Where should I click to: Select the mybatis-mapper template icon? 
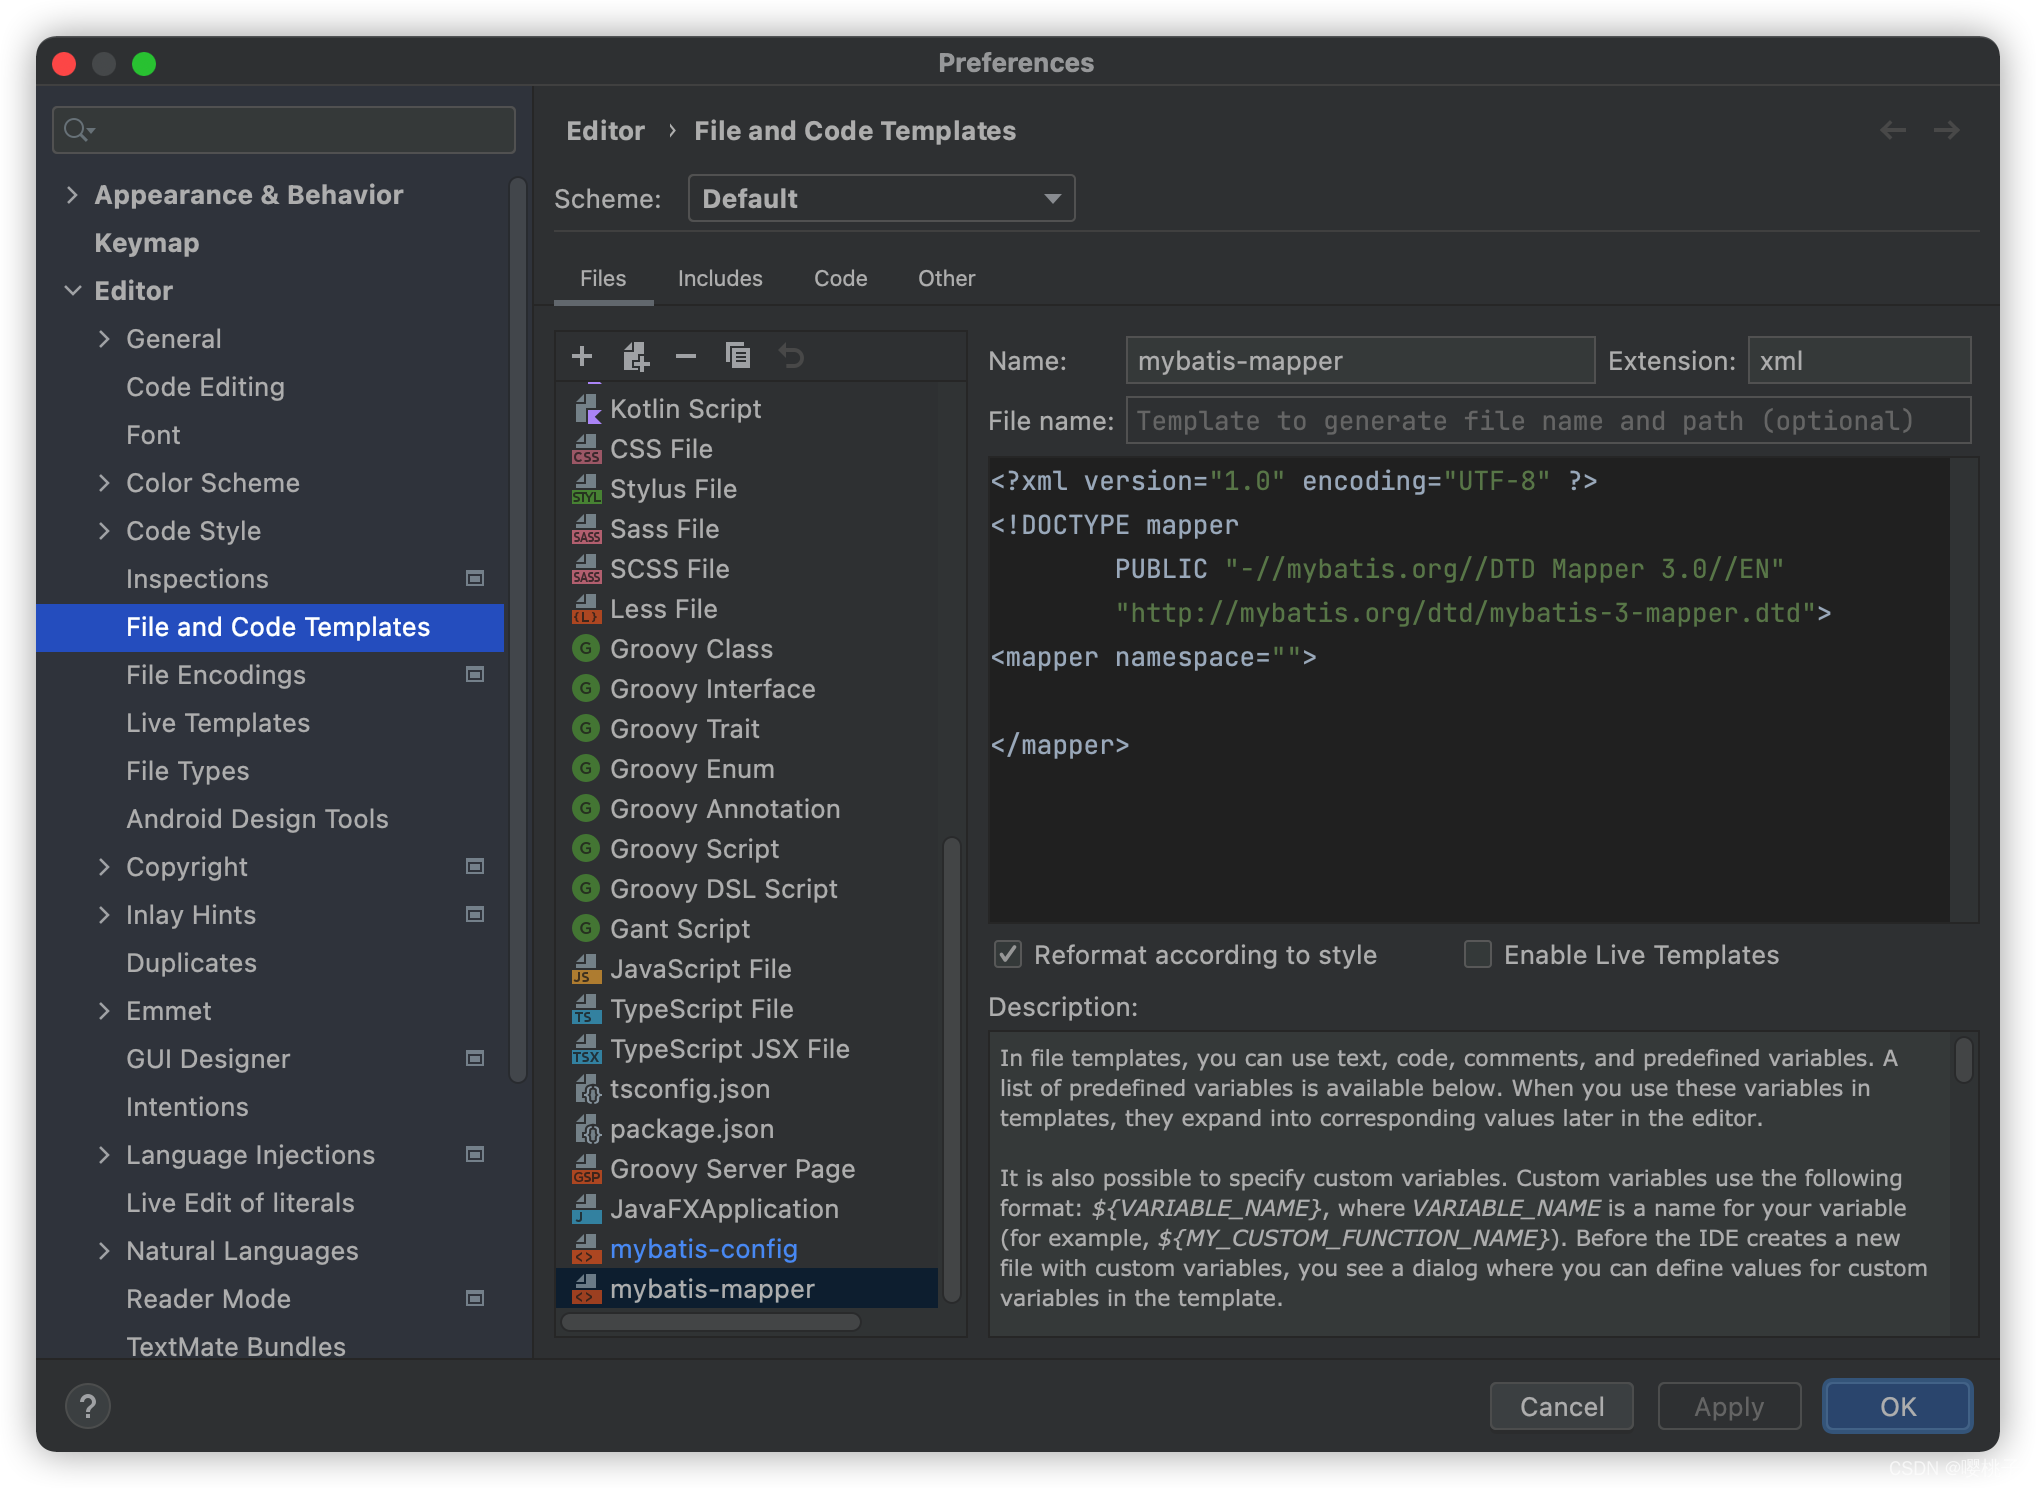(585, 1289)
